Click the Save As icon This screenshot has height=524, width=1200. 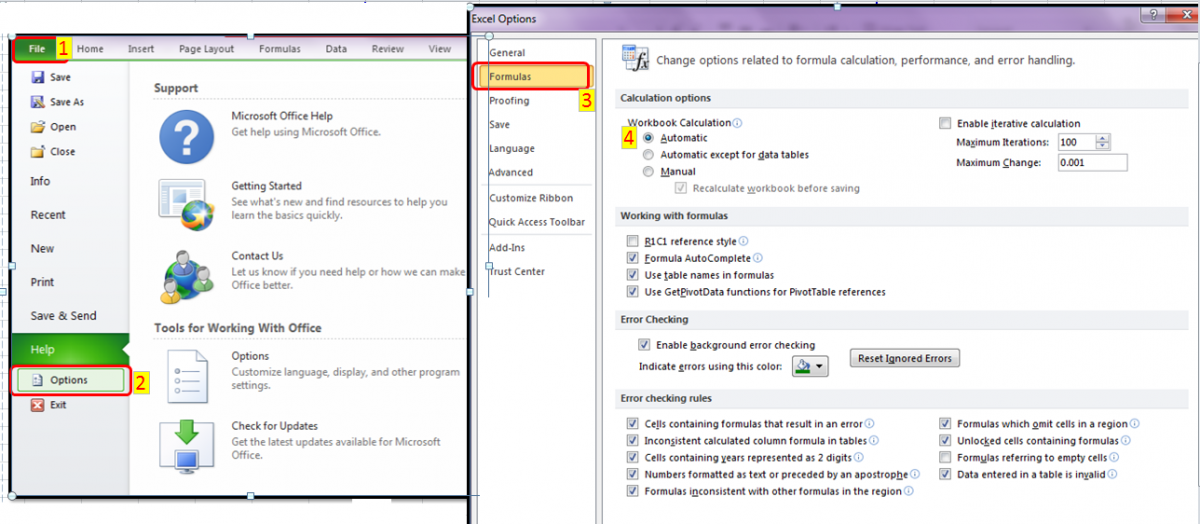38,102
